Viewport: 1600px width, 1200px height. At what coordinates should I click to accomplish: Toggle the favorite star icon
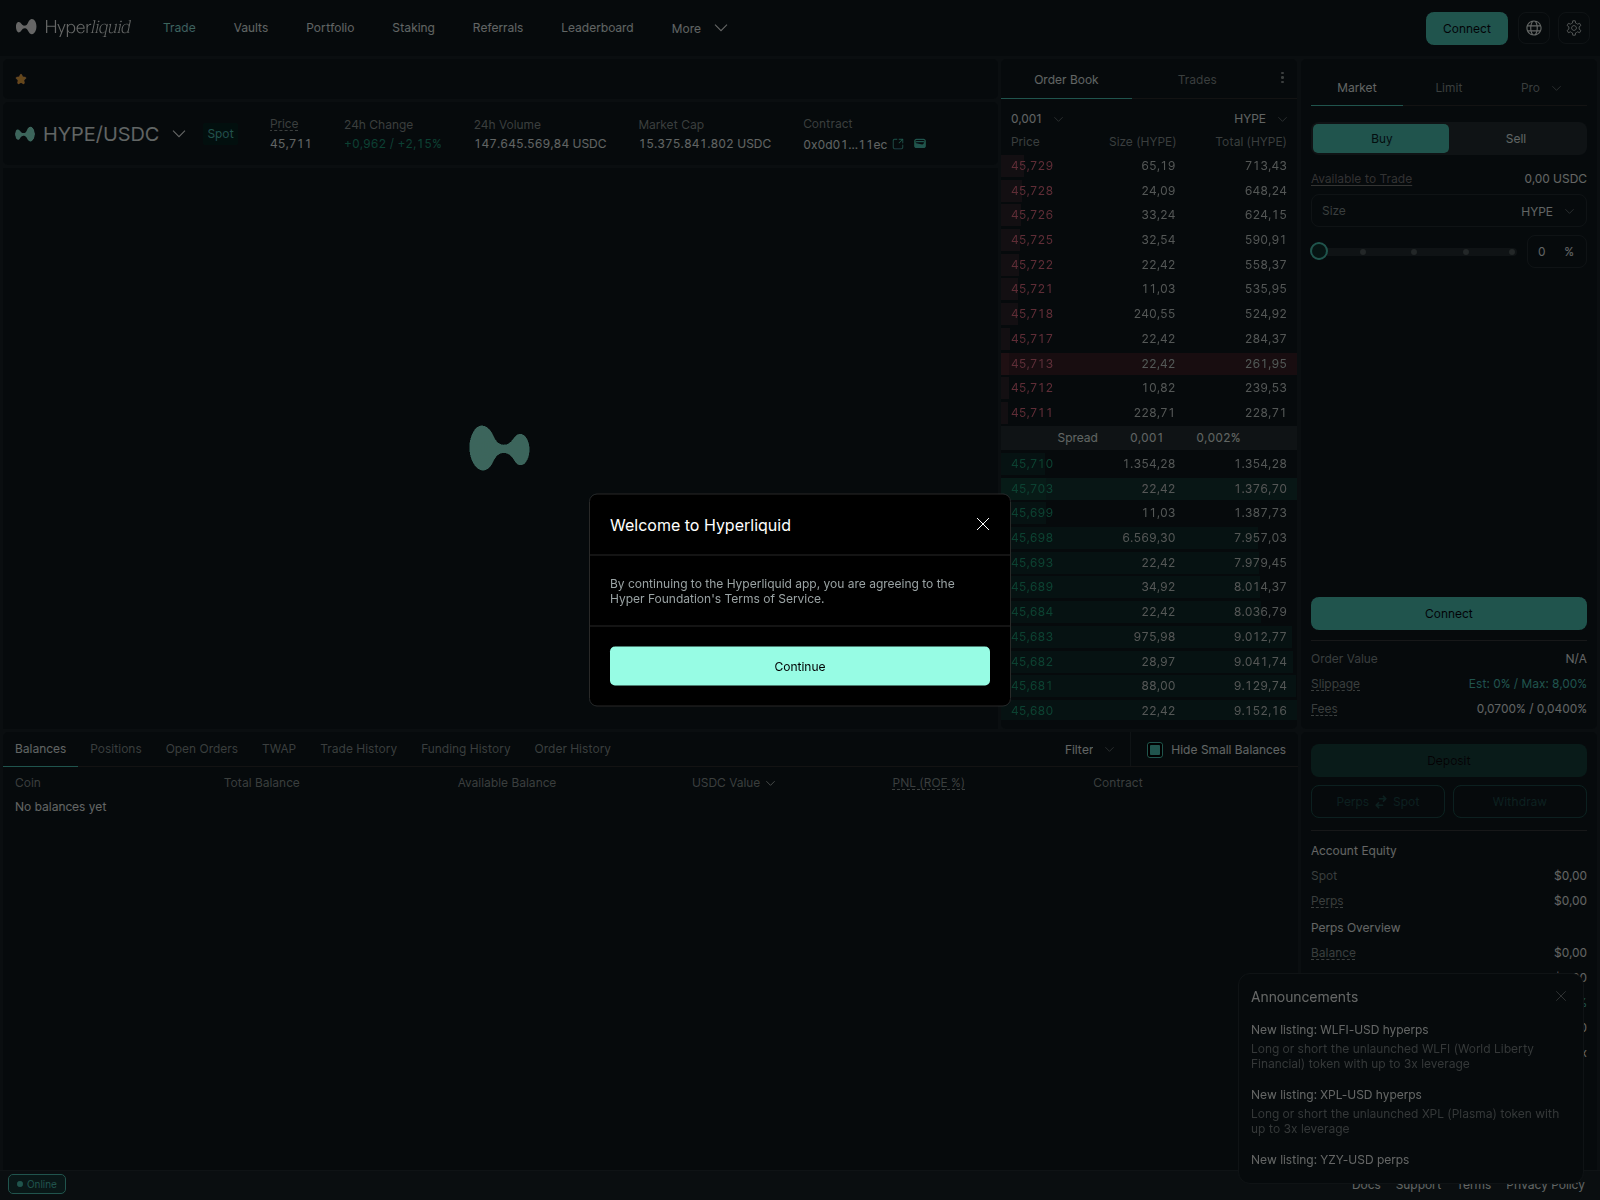(x=21, y=79)
